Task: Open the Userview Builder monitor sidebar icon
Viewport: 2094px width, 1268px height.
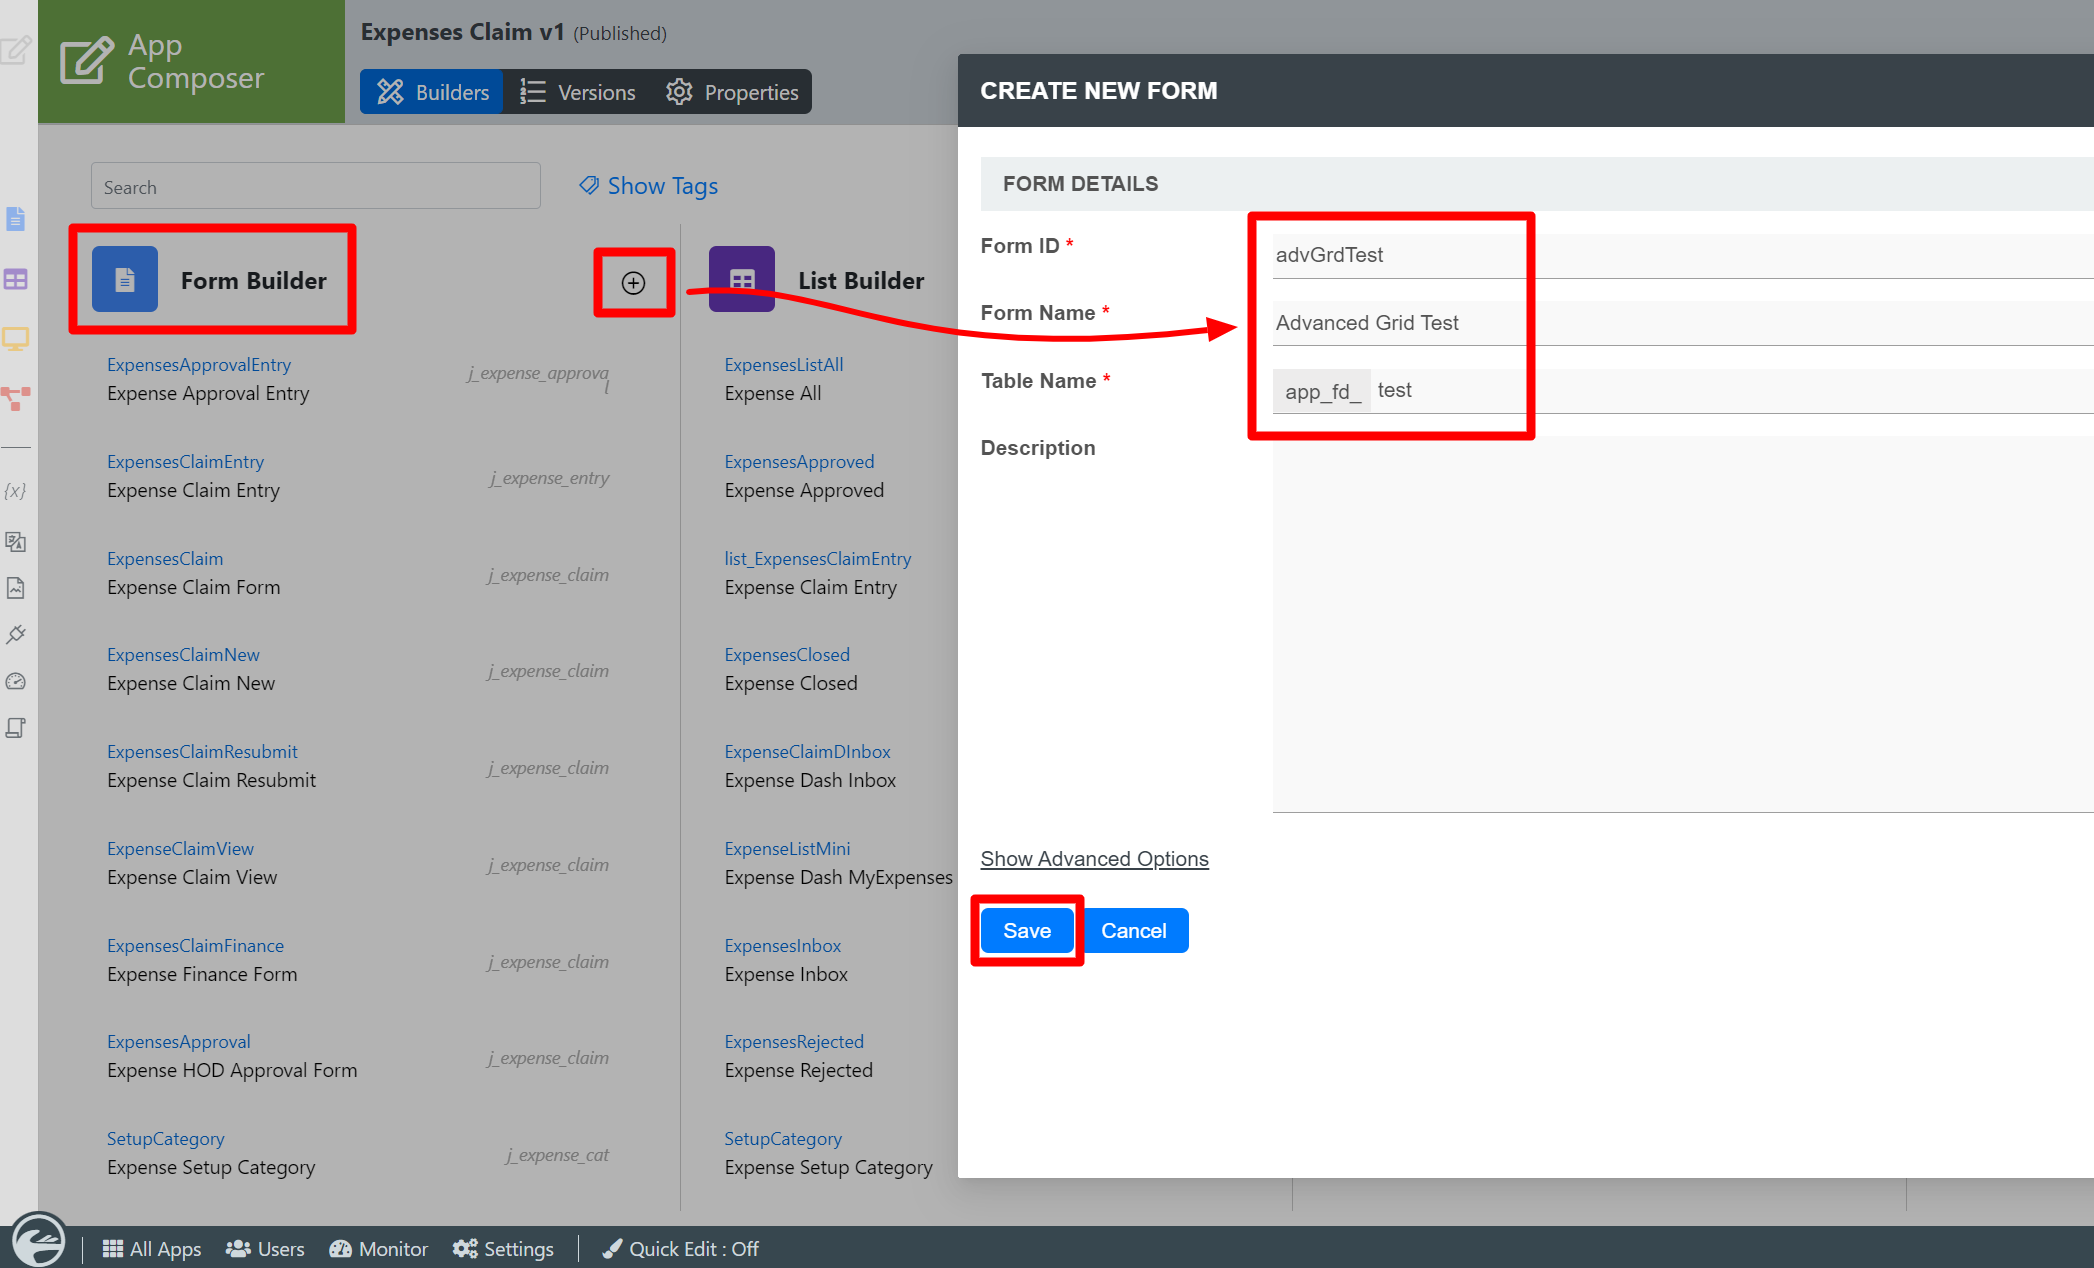Action: tap(16, 339)
